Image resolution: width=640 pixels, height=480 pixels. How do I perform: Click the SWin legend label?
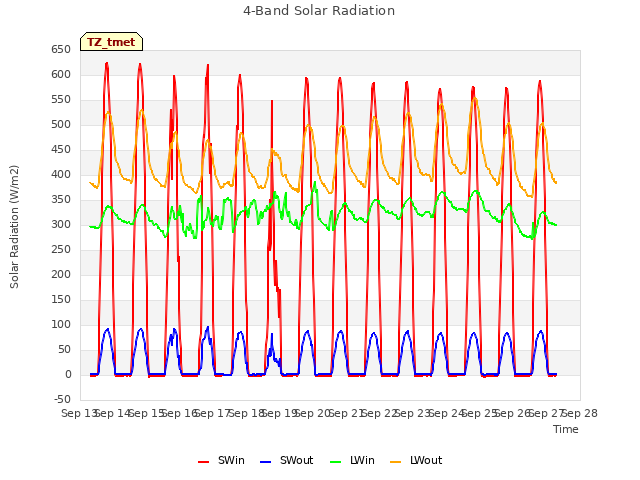tap(231, 460)
